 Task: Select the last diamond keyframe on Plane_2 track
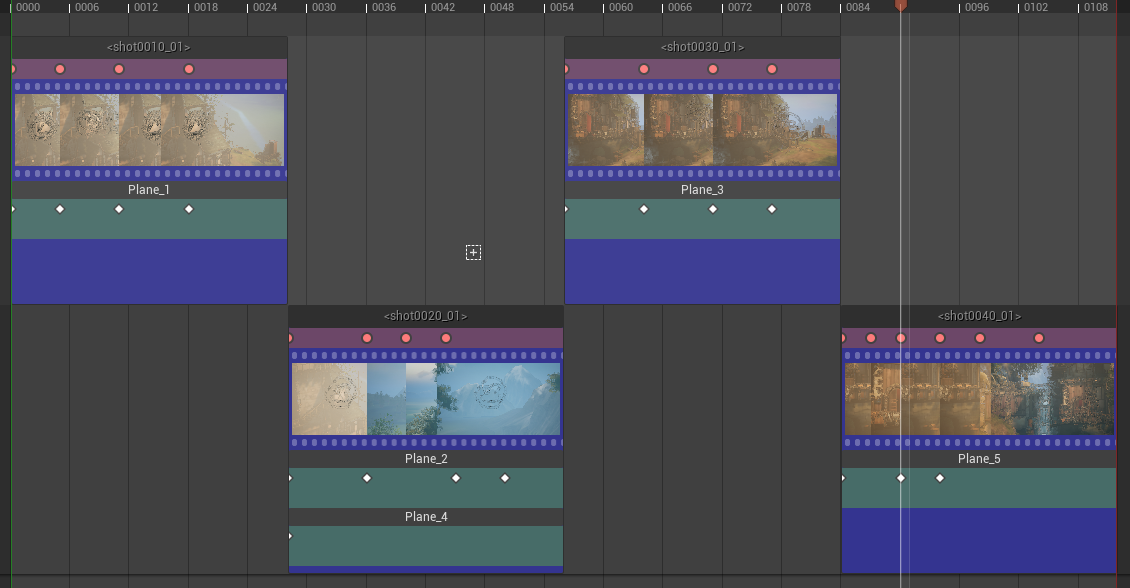504,478
